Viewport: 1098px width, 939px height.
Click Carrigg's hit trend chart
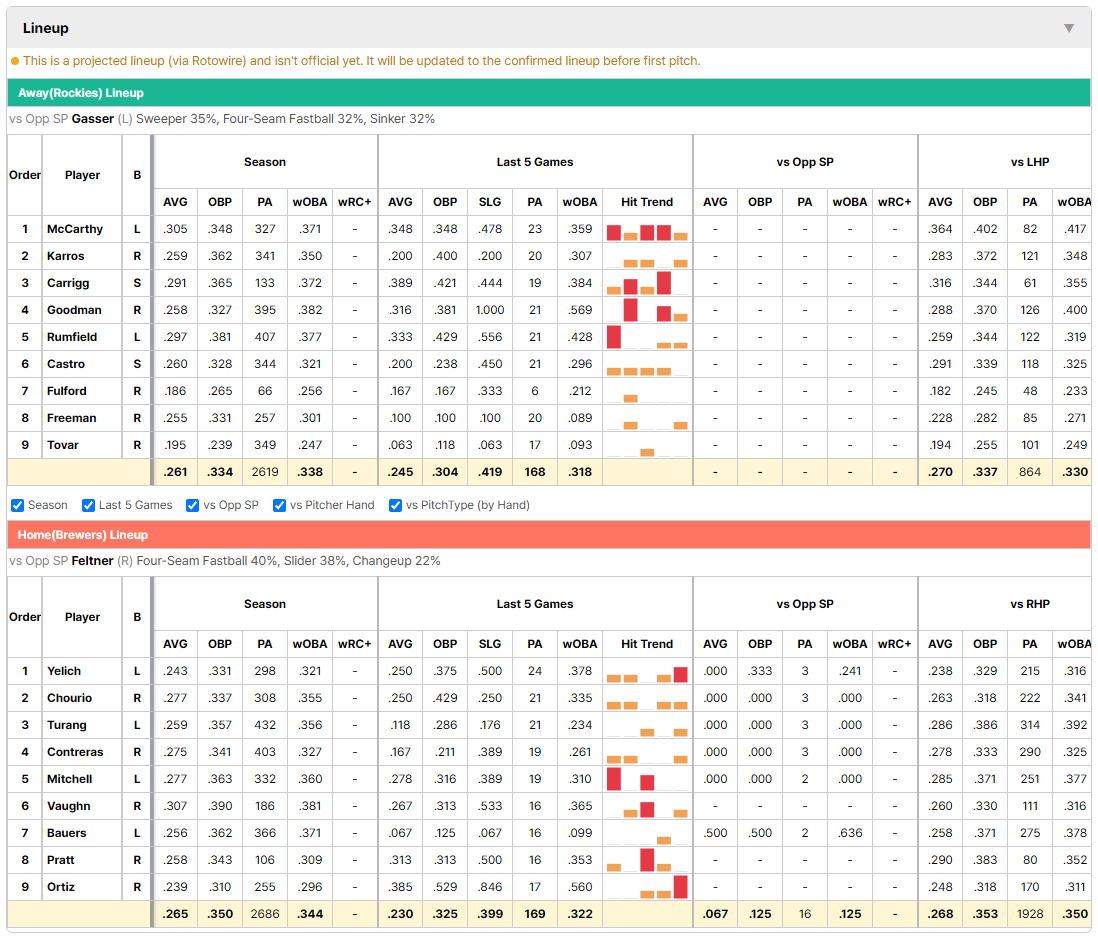(647, 284)
